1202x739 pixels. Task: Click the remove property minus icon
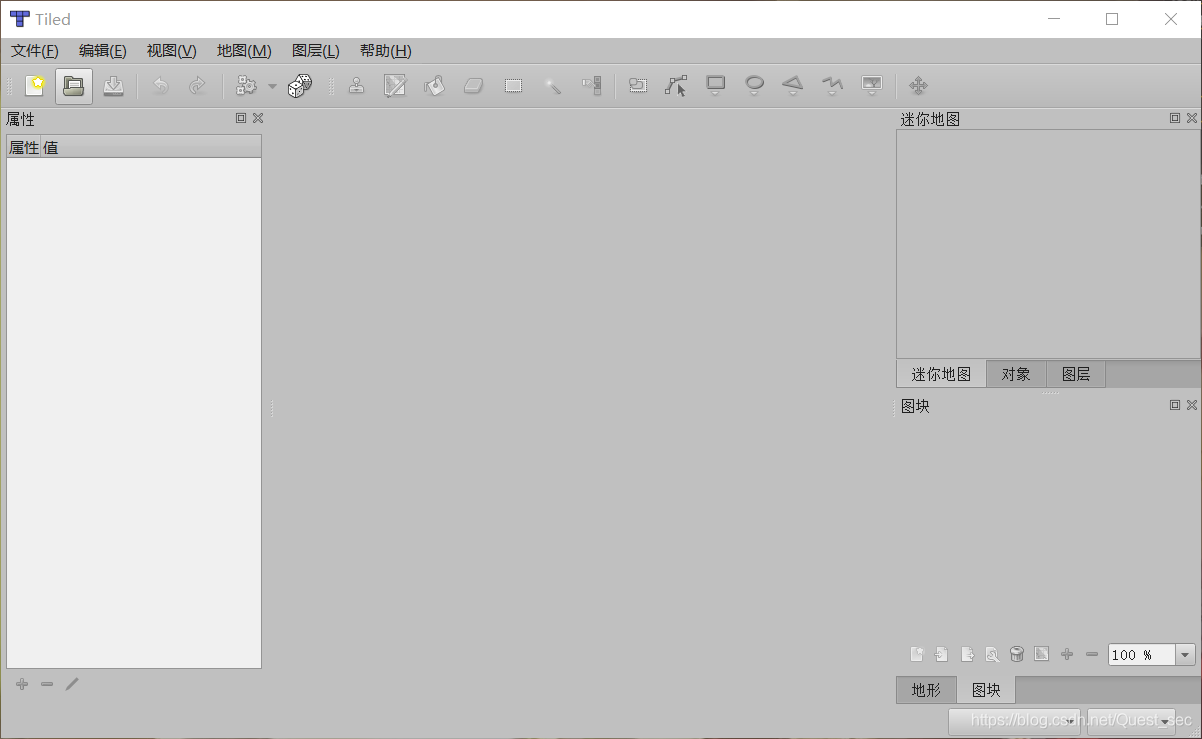coord(47,684)
